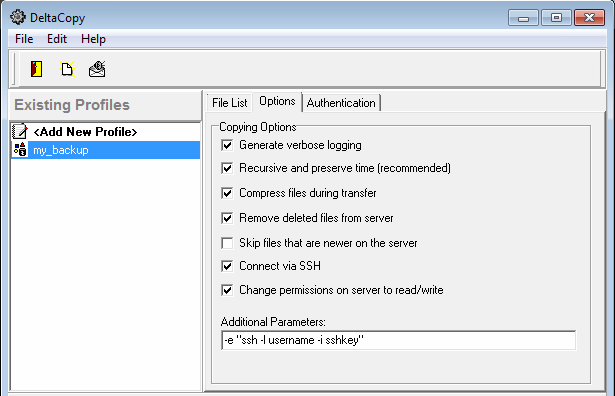
Task: Click the notepad icon beside Add New Profile
Action: (x=20, y=131)
